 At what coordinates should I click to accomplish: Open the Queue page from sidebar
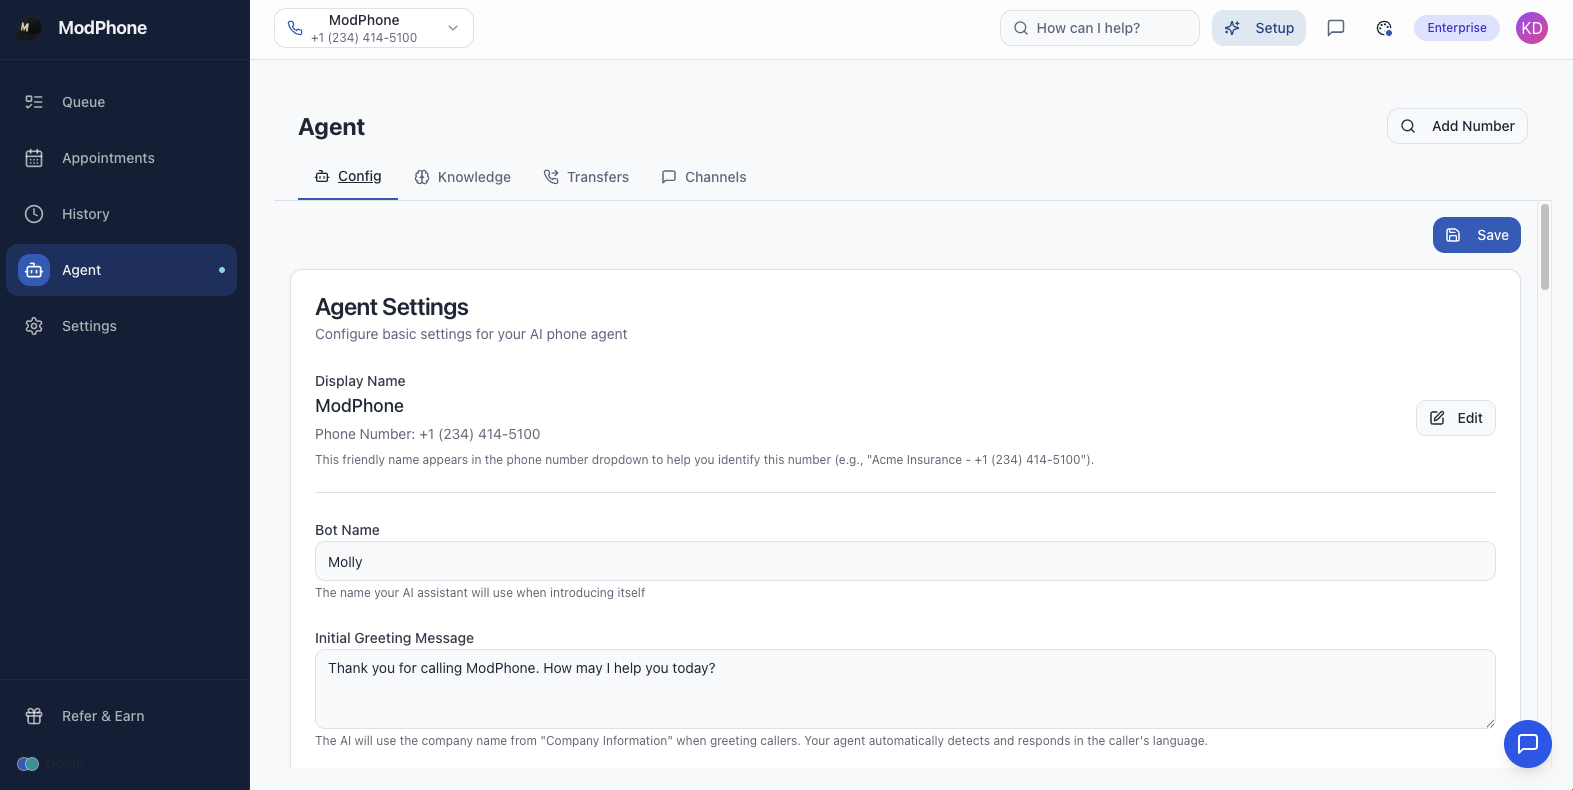pyautogui.click(x=122, y=102)
